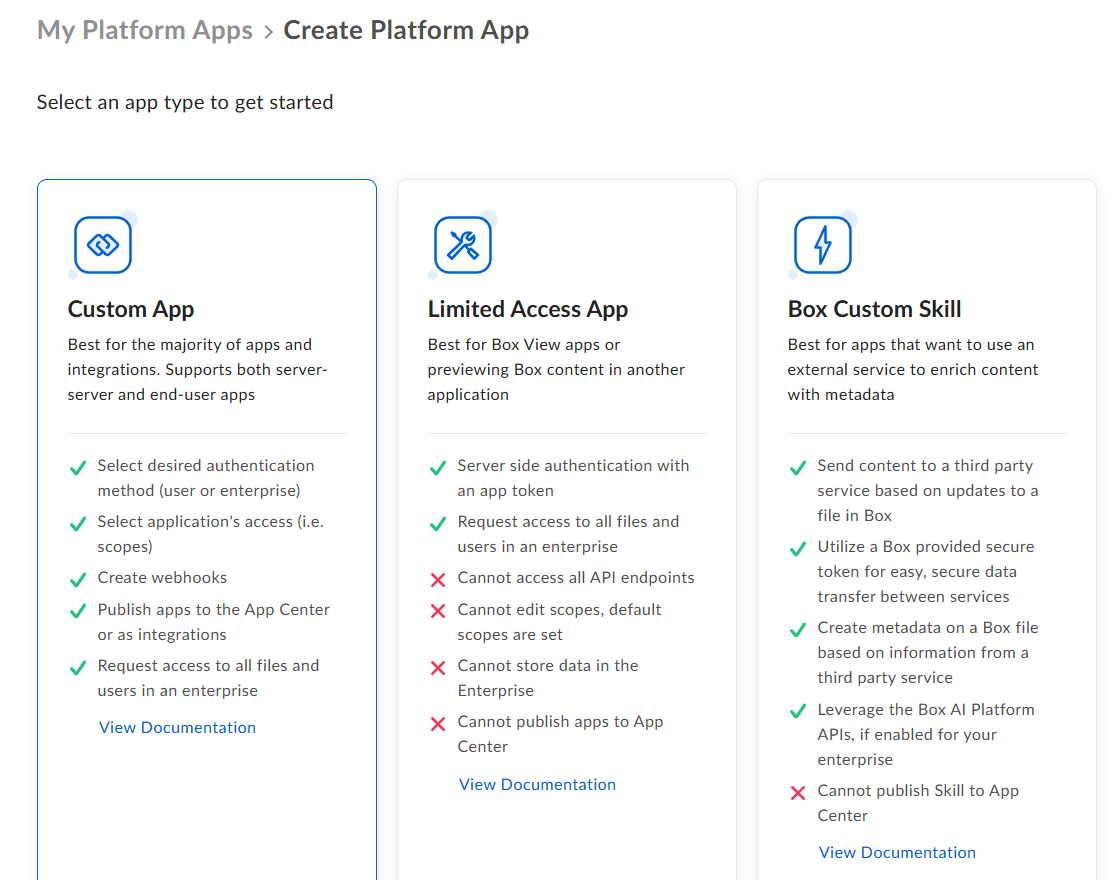
Task: Click 'Server side authentication with an app token' text
Action: click(573, 478)
